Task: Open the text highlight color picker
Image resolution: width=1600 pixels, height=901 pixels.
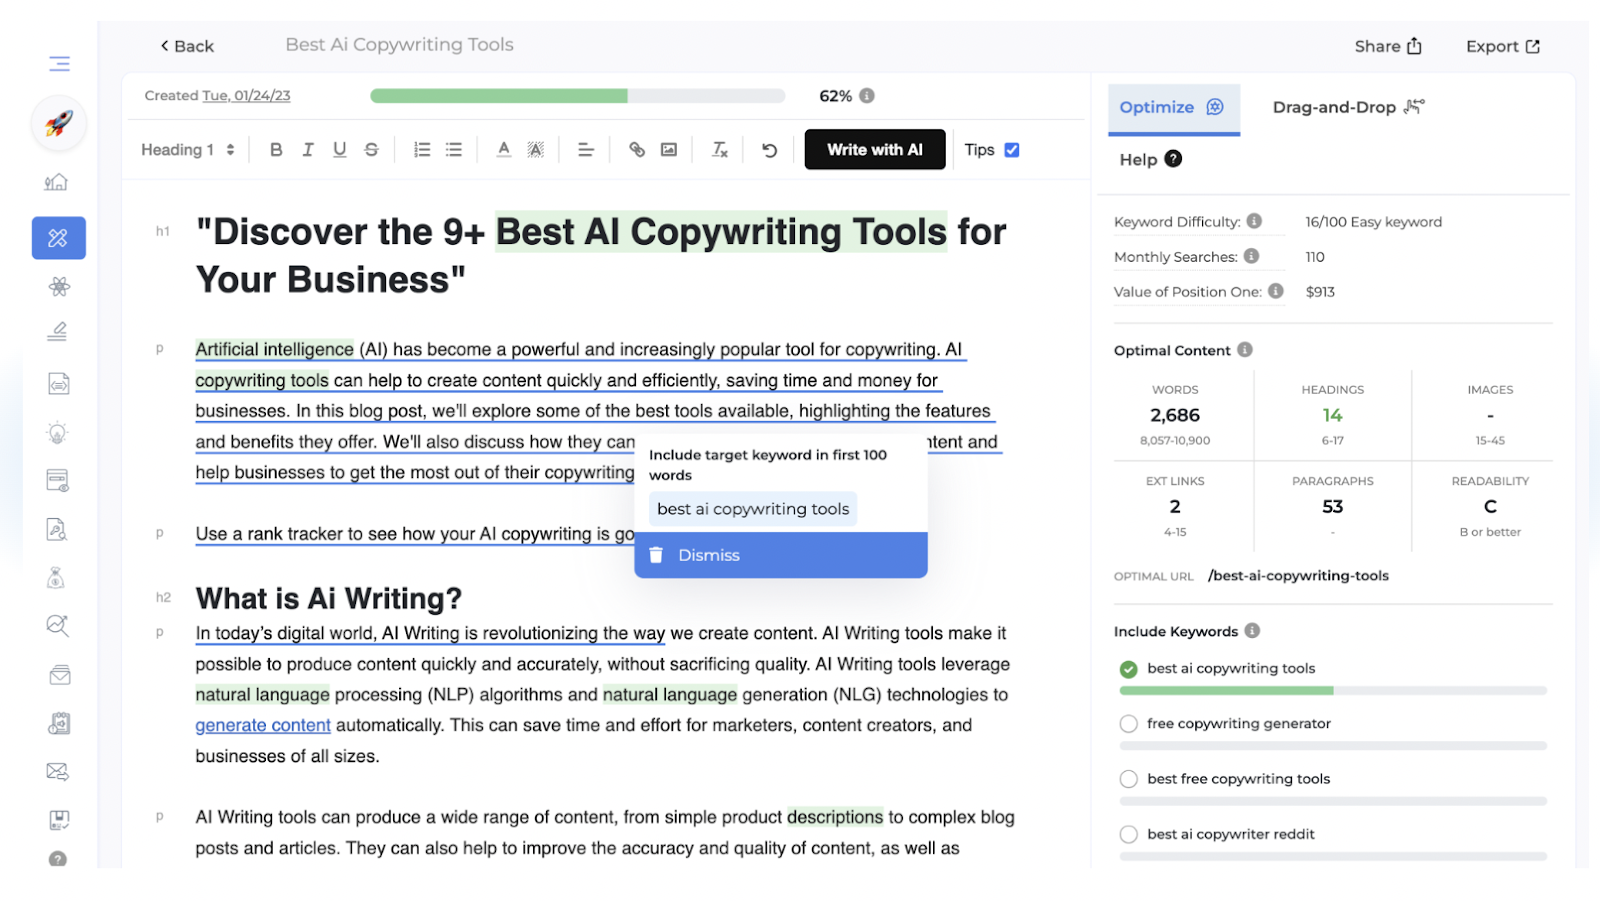Action: (536, 150)
